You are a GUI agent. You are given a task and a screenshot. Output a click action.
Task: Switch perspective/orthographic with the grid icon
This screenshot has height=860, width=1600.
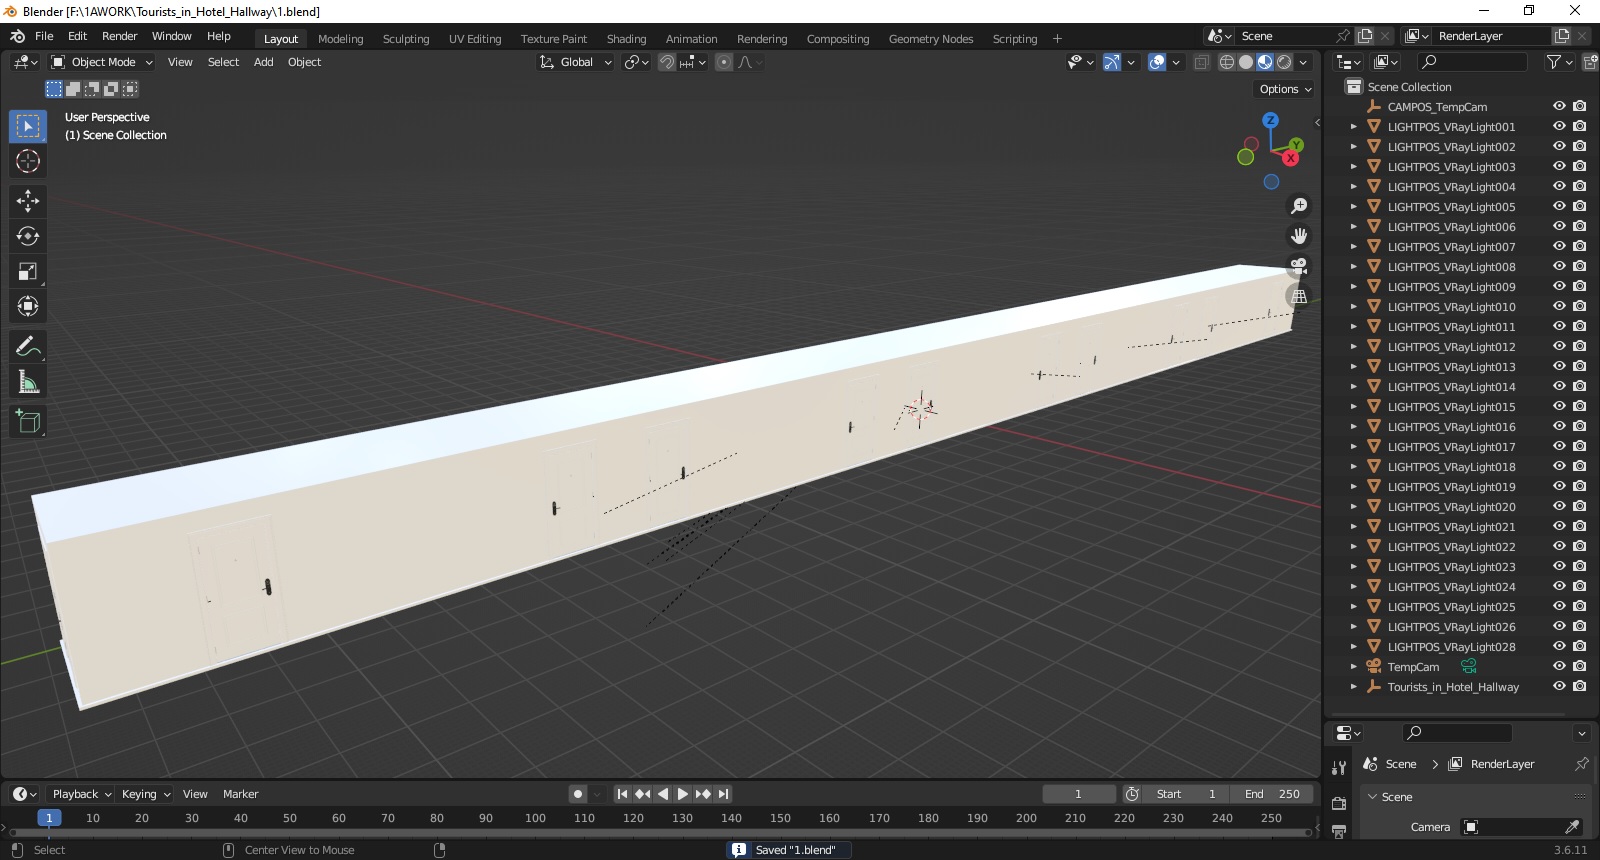1299,296
